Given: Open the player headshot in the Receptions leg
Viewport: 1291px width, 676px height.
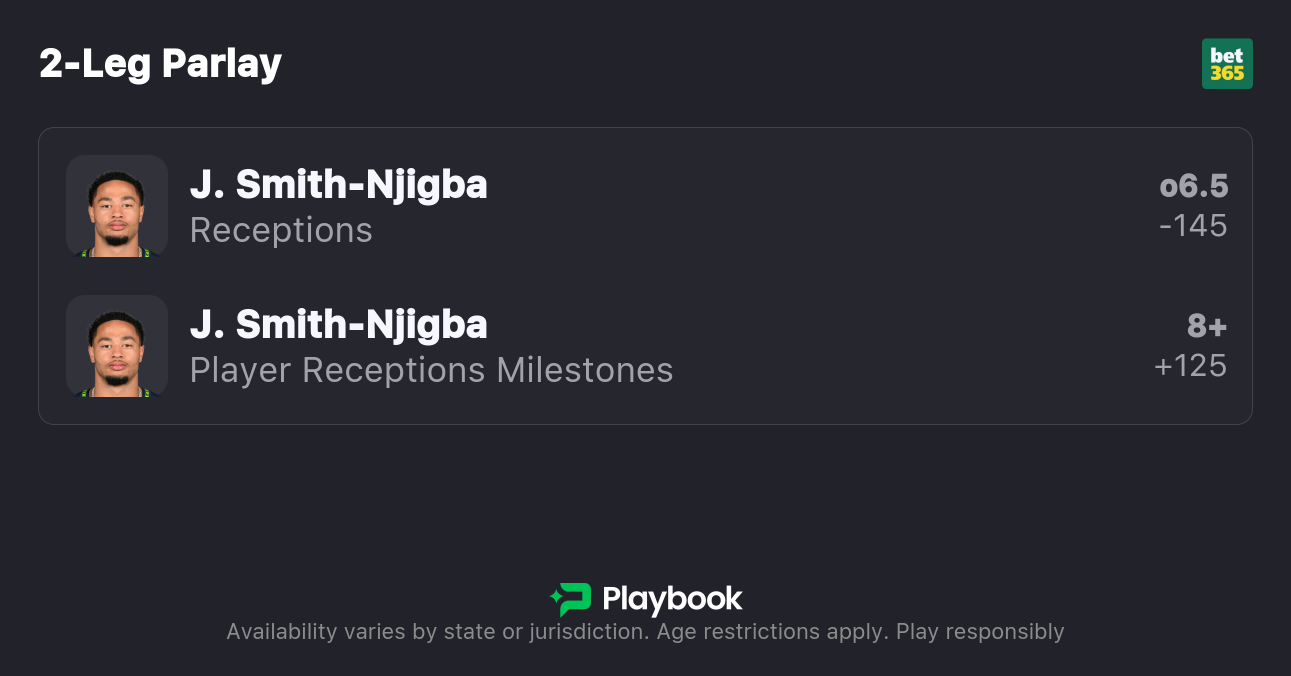Looking at the screenshot, I should click(x=117, y=206).
